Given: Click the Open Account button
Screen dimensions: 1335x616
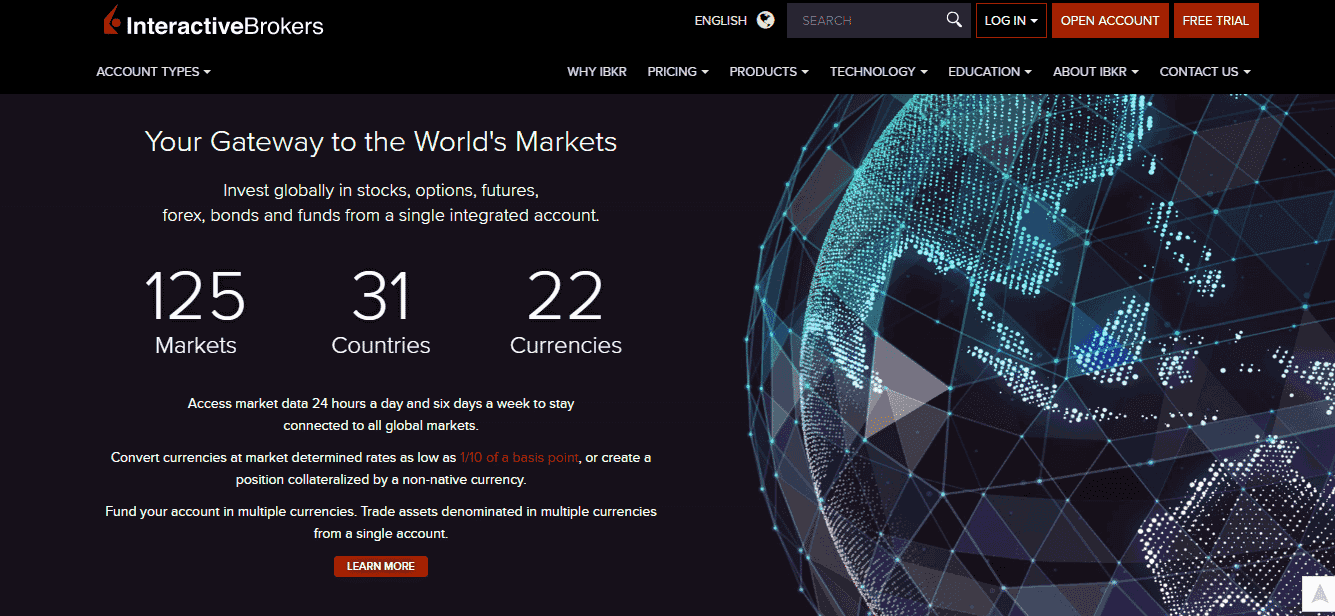Looking at the screenshot, I should pyautogui.click(x=1110, y=20).
